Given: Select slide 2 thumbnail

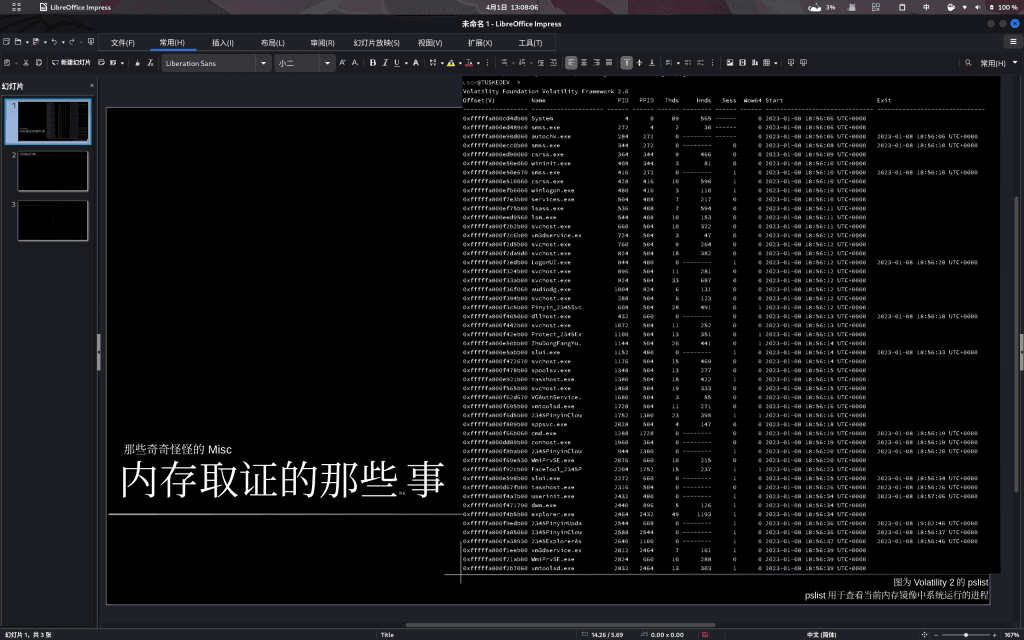Looking at the screenshot, I should [x=53, y=171].
